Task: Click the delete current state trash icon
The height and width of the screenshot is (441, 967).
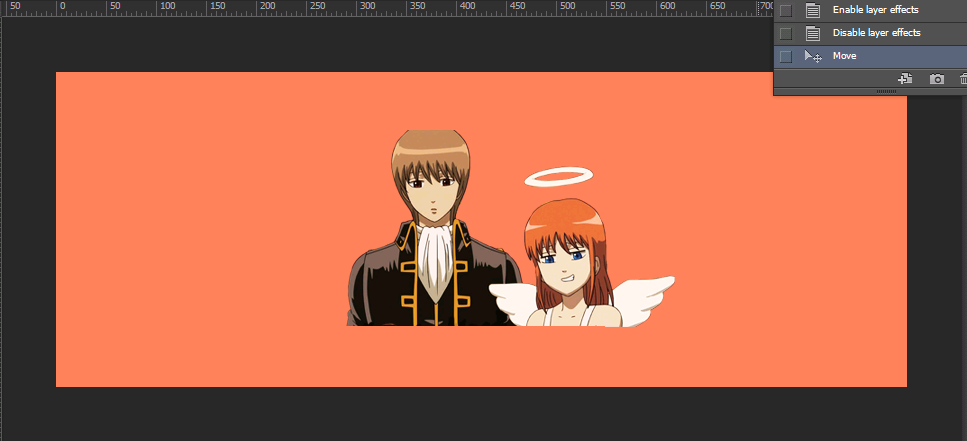Action: tap(963, 78)
